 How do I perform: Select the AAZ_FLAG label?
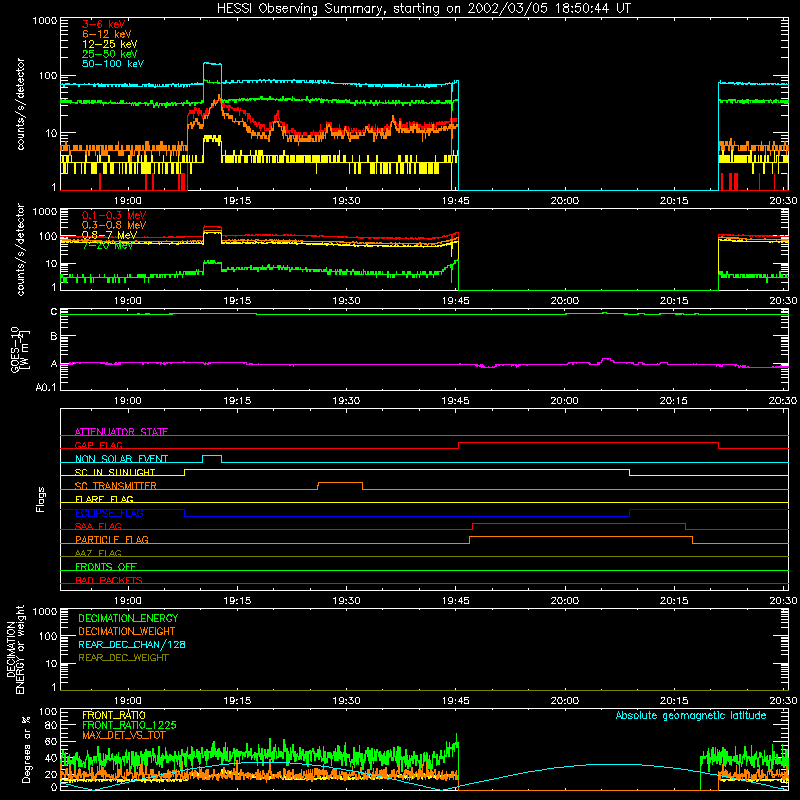tap(98, 553)
